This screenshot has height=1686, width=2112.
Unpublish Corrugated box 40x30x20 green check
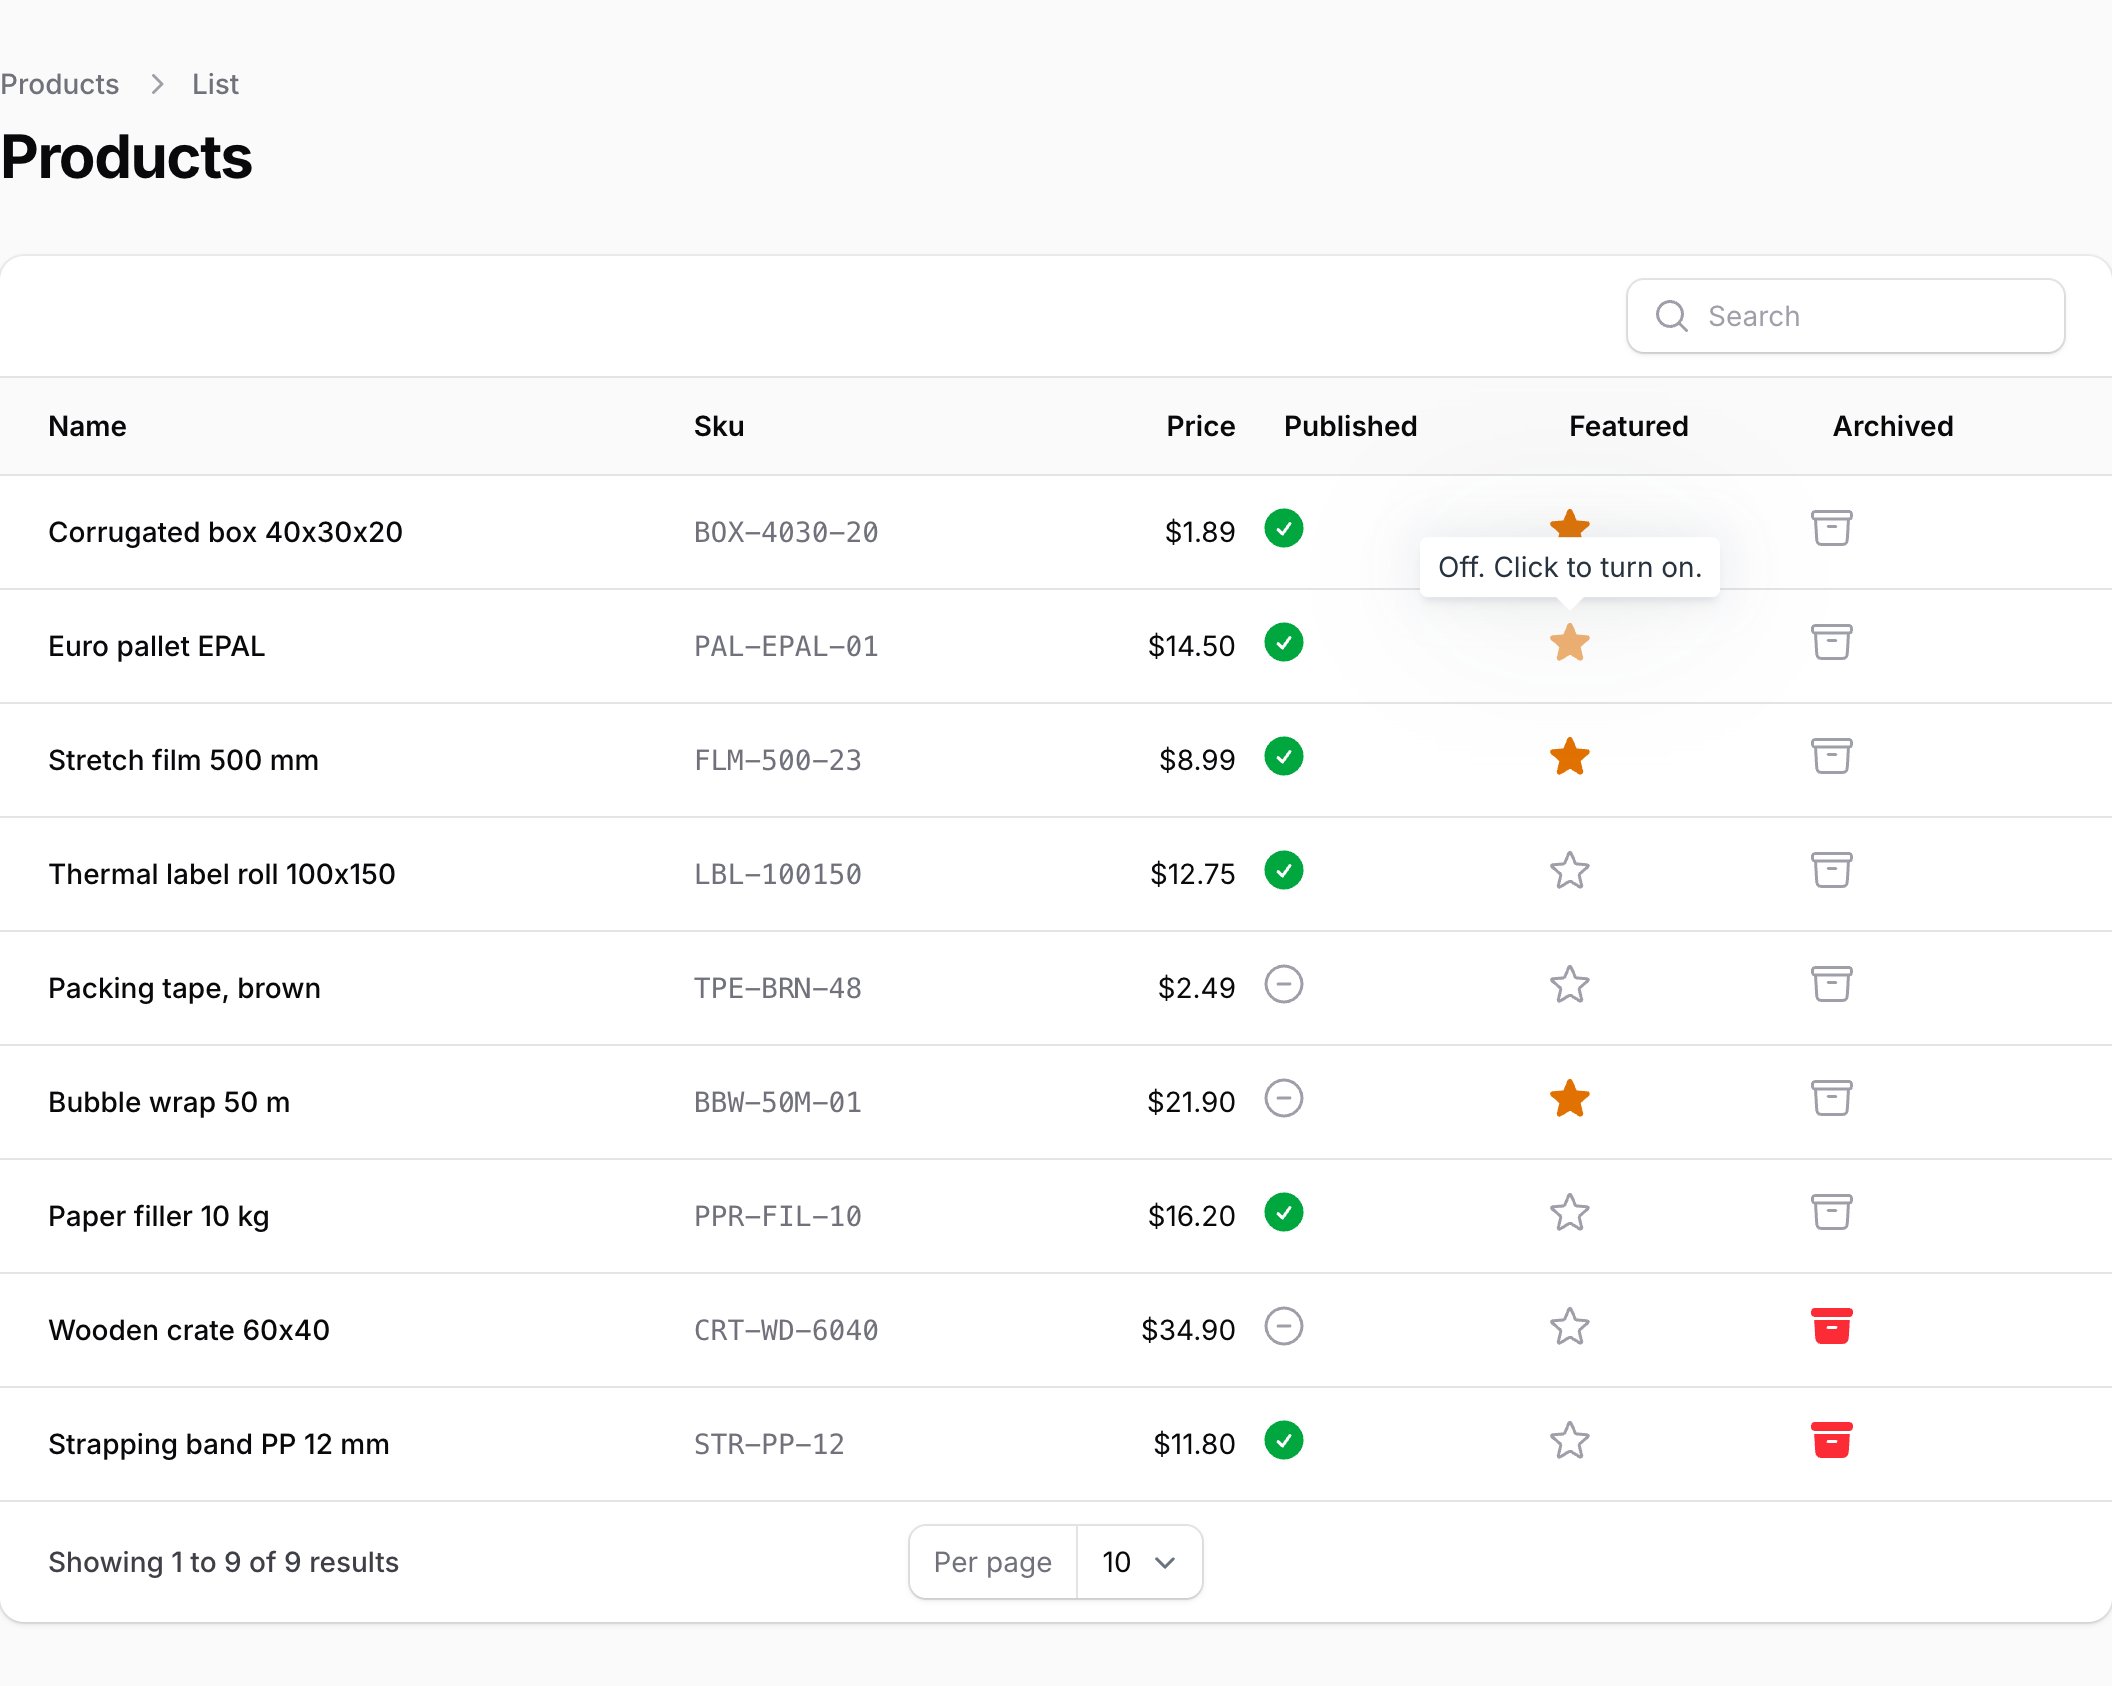point(1283,529)
